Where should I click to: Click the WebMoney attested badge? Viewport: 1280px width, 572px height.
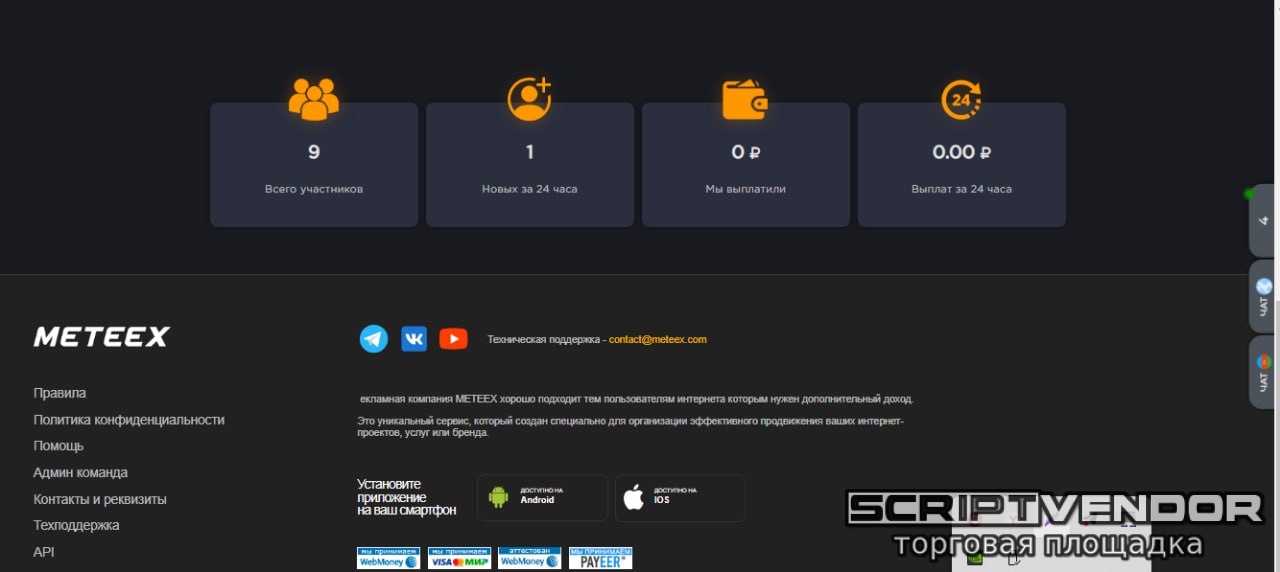point(530,558)
